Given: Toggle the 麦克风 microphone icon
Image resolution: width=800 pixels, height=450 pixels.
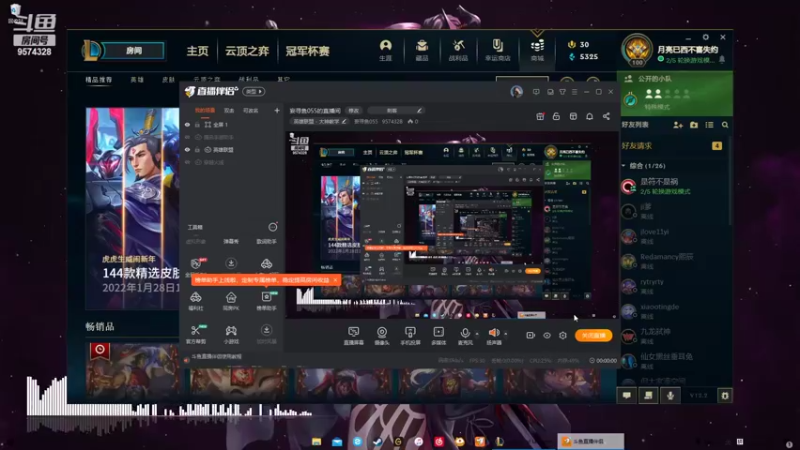Looking at the screenshot, I should [x=465, y=336].
